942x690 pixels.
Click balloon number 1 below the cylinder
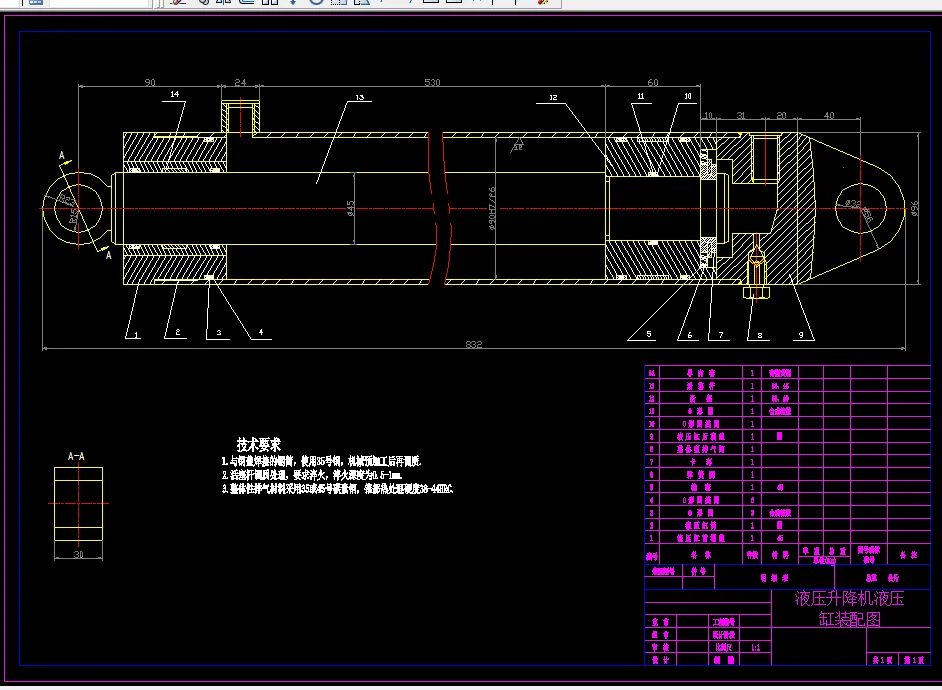pos(136,335)
